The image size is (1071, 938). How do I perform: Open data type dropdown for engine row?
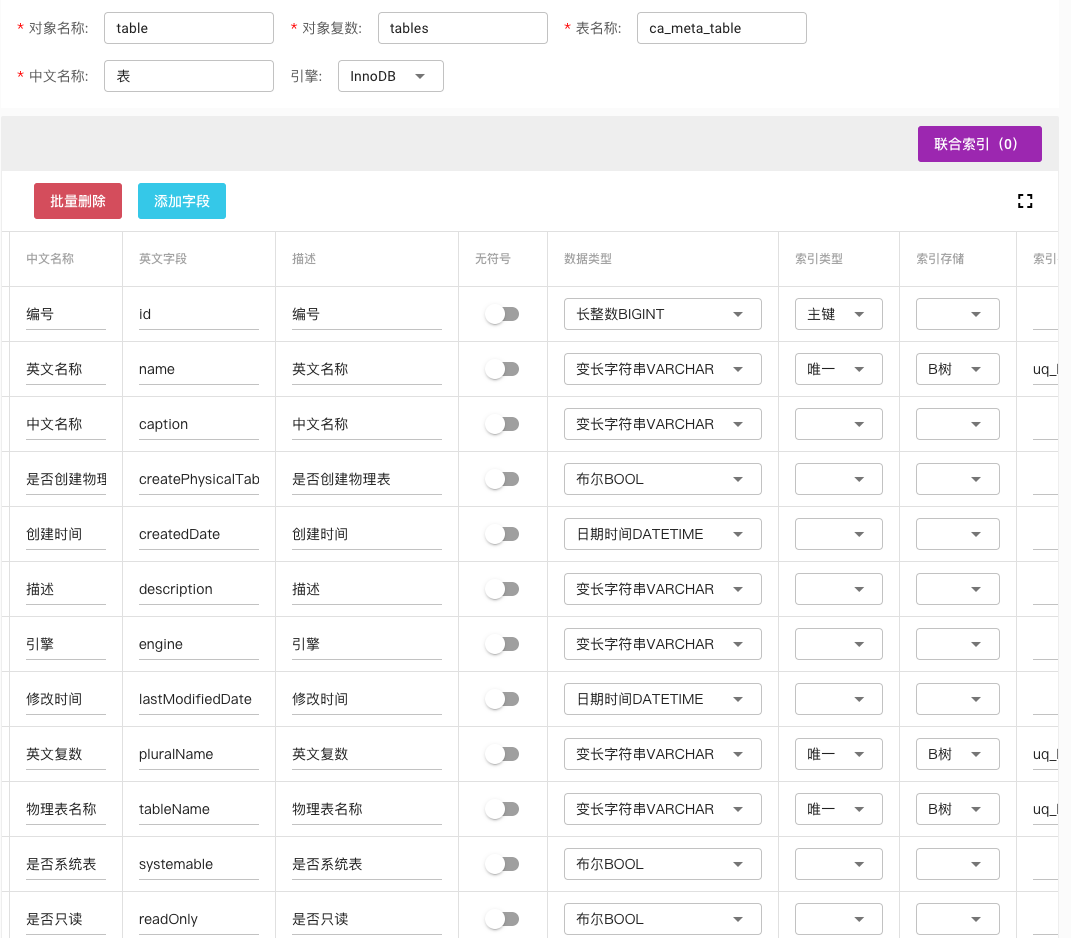click(663, 644)
